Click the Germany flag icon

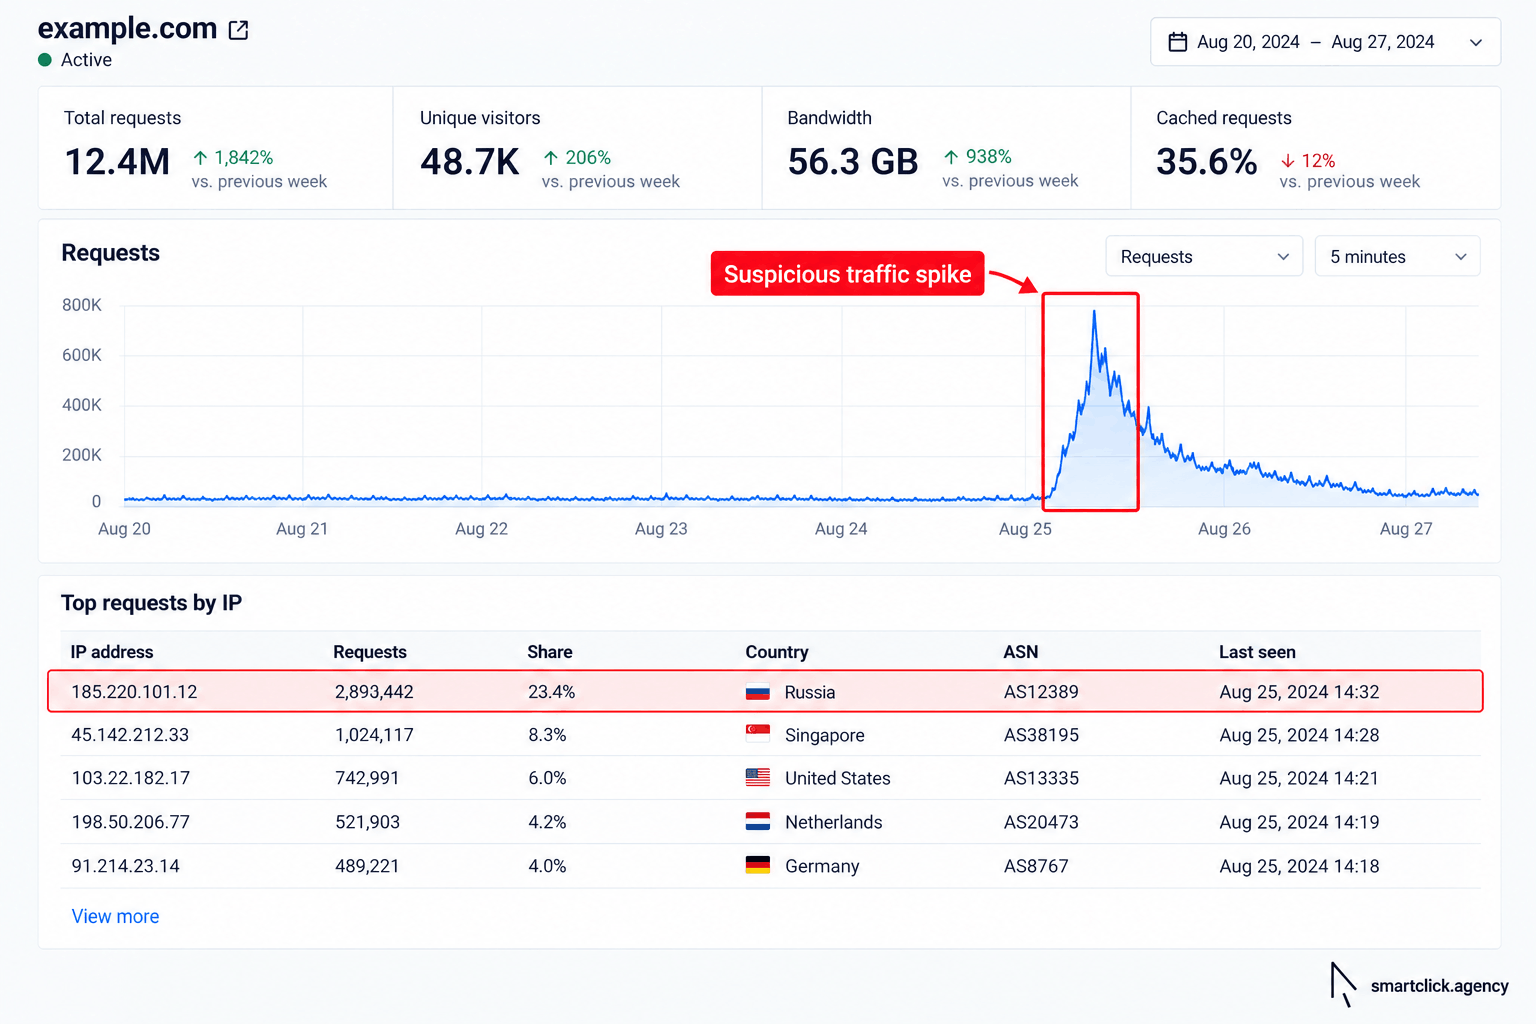pos(758,865)
